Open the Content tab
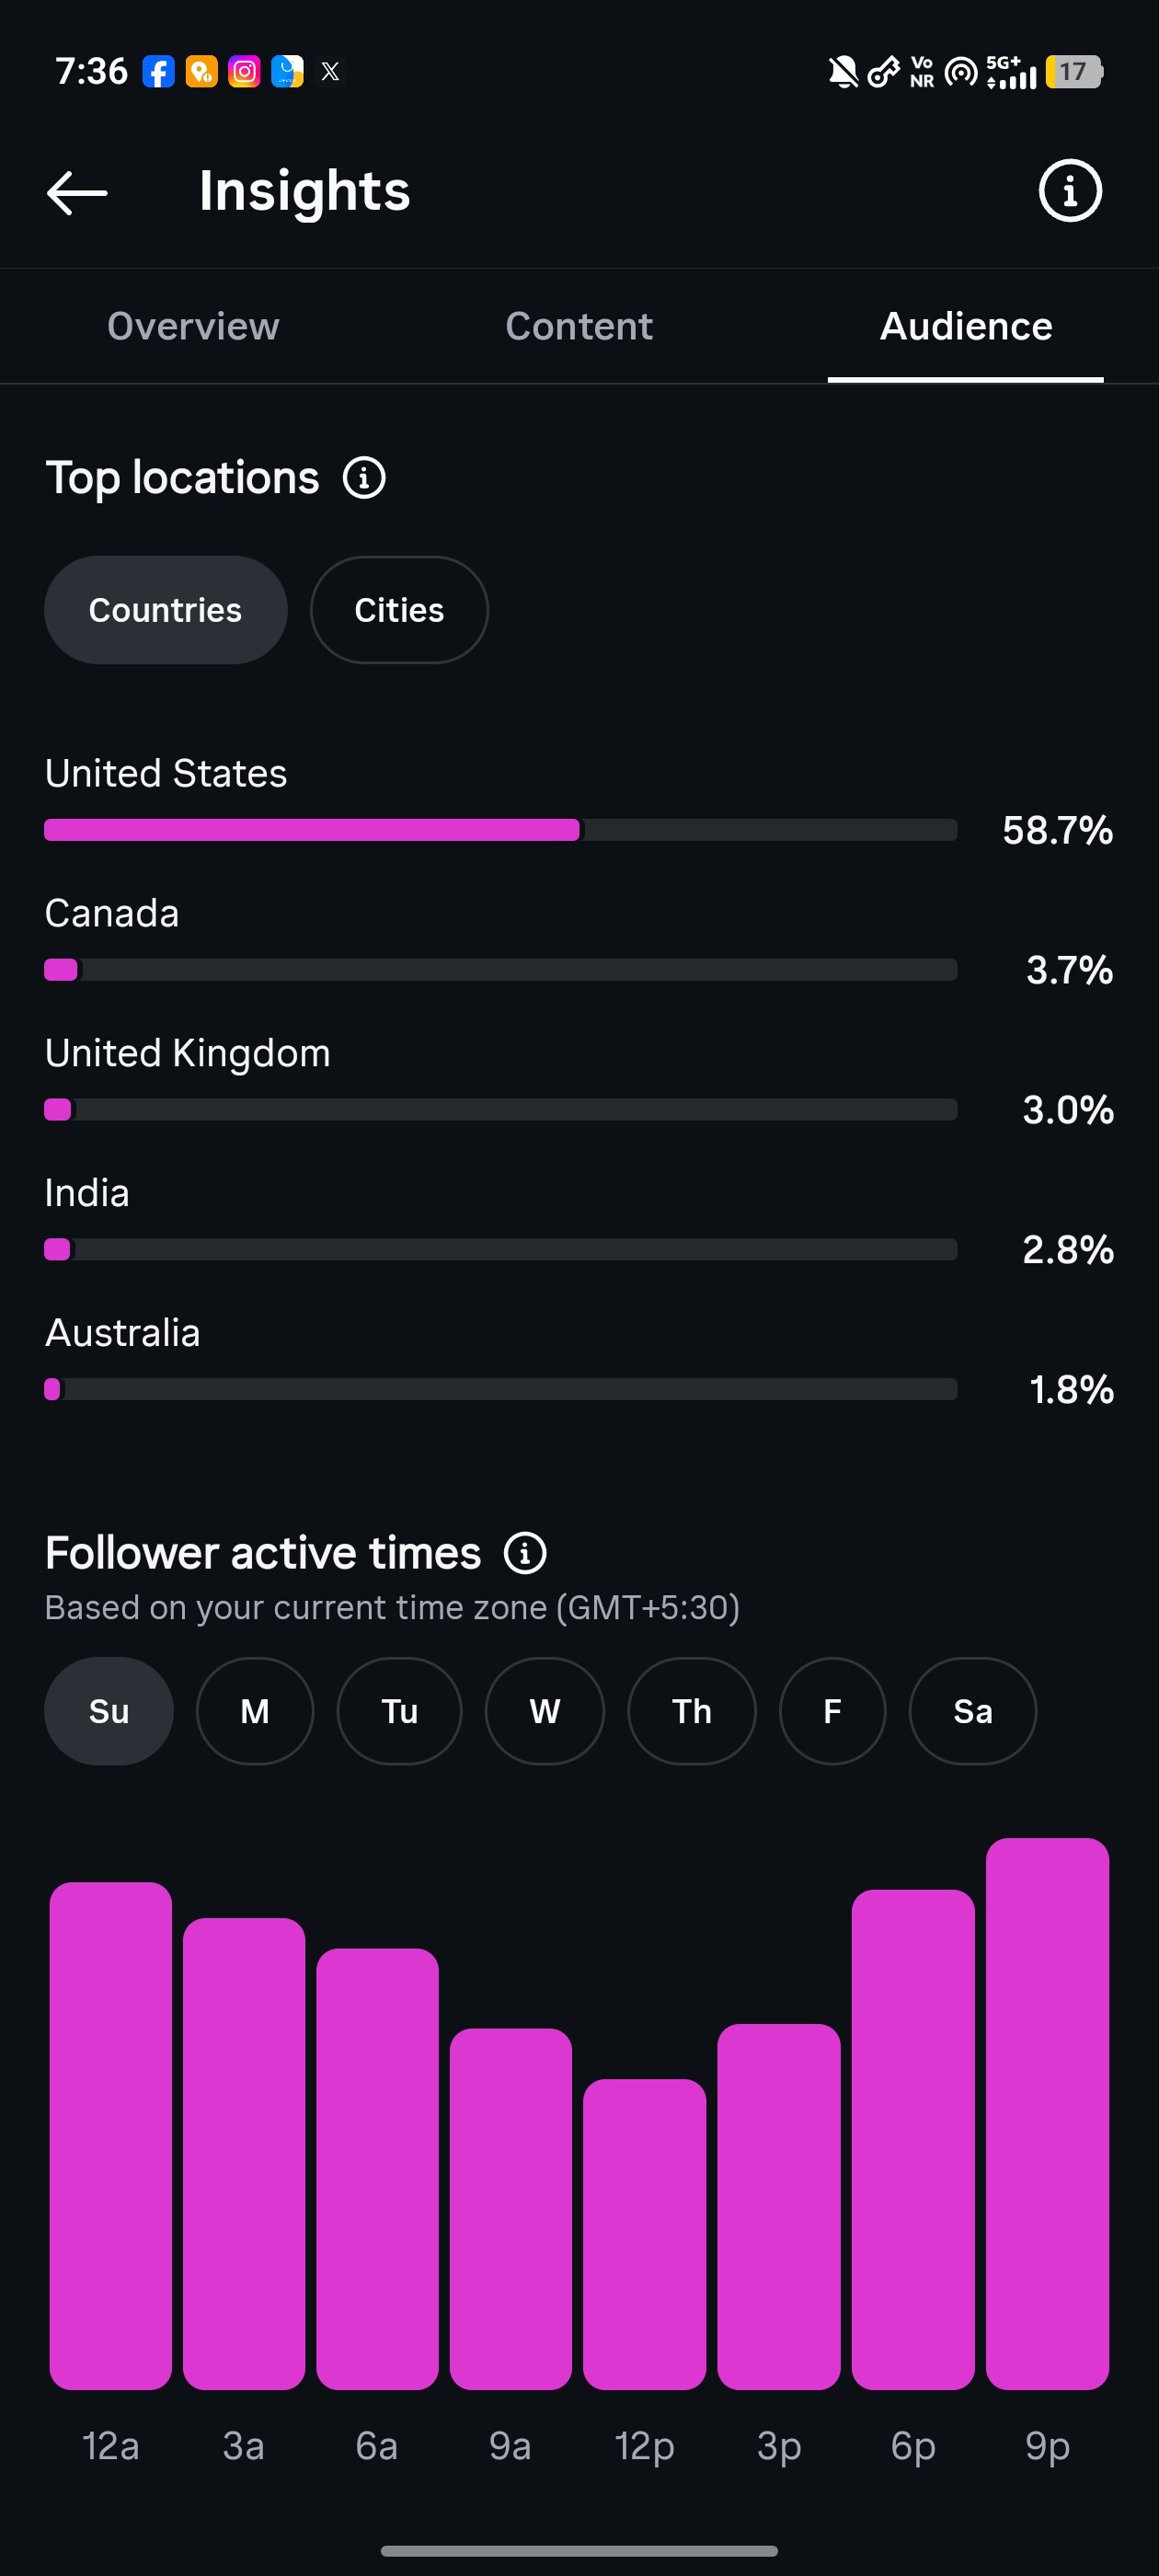 579,326
